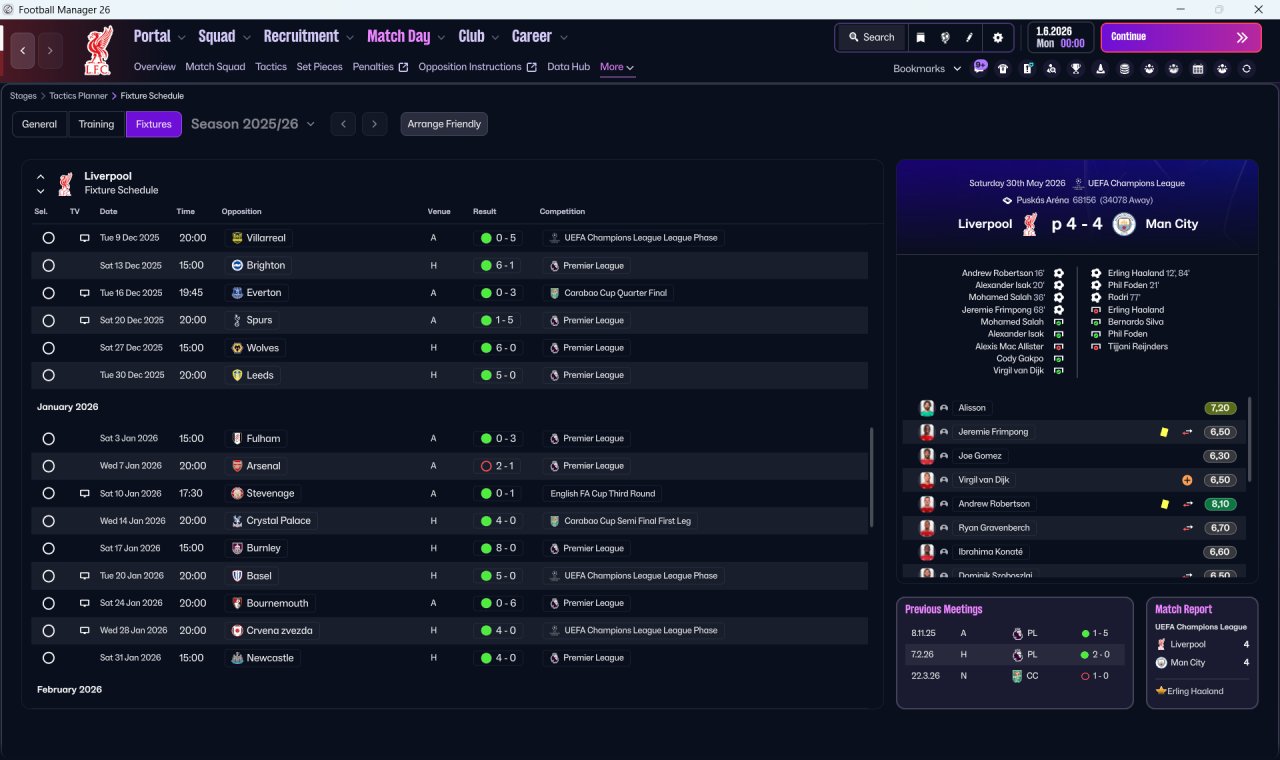Select the Burnley fixture radio button
The height and width of the screenshot is (760, 1280).
click(48, 548)
